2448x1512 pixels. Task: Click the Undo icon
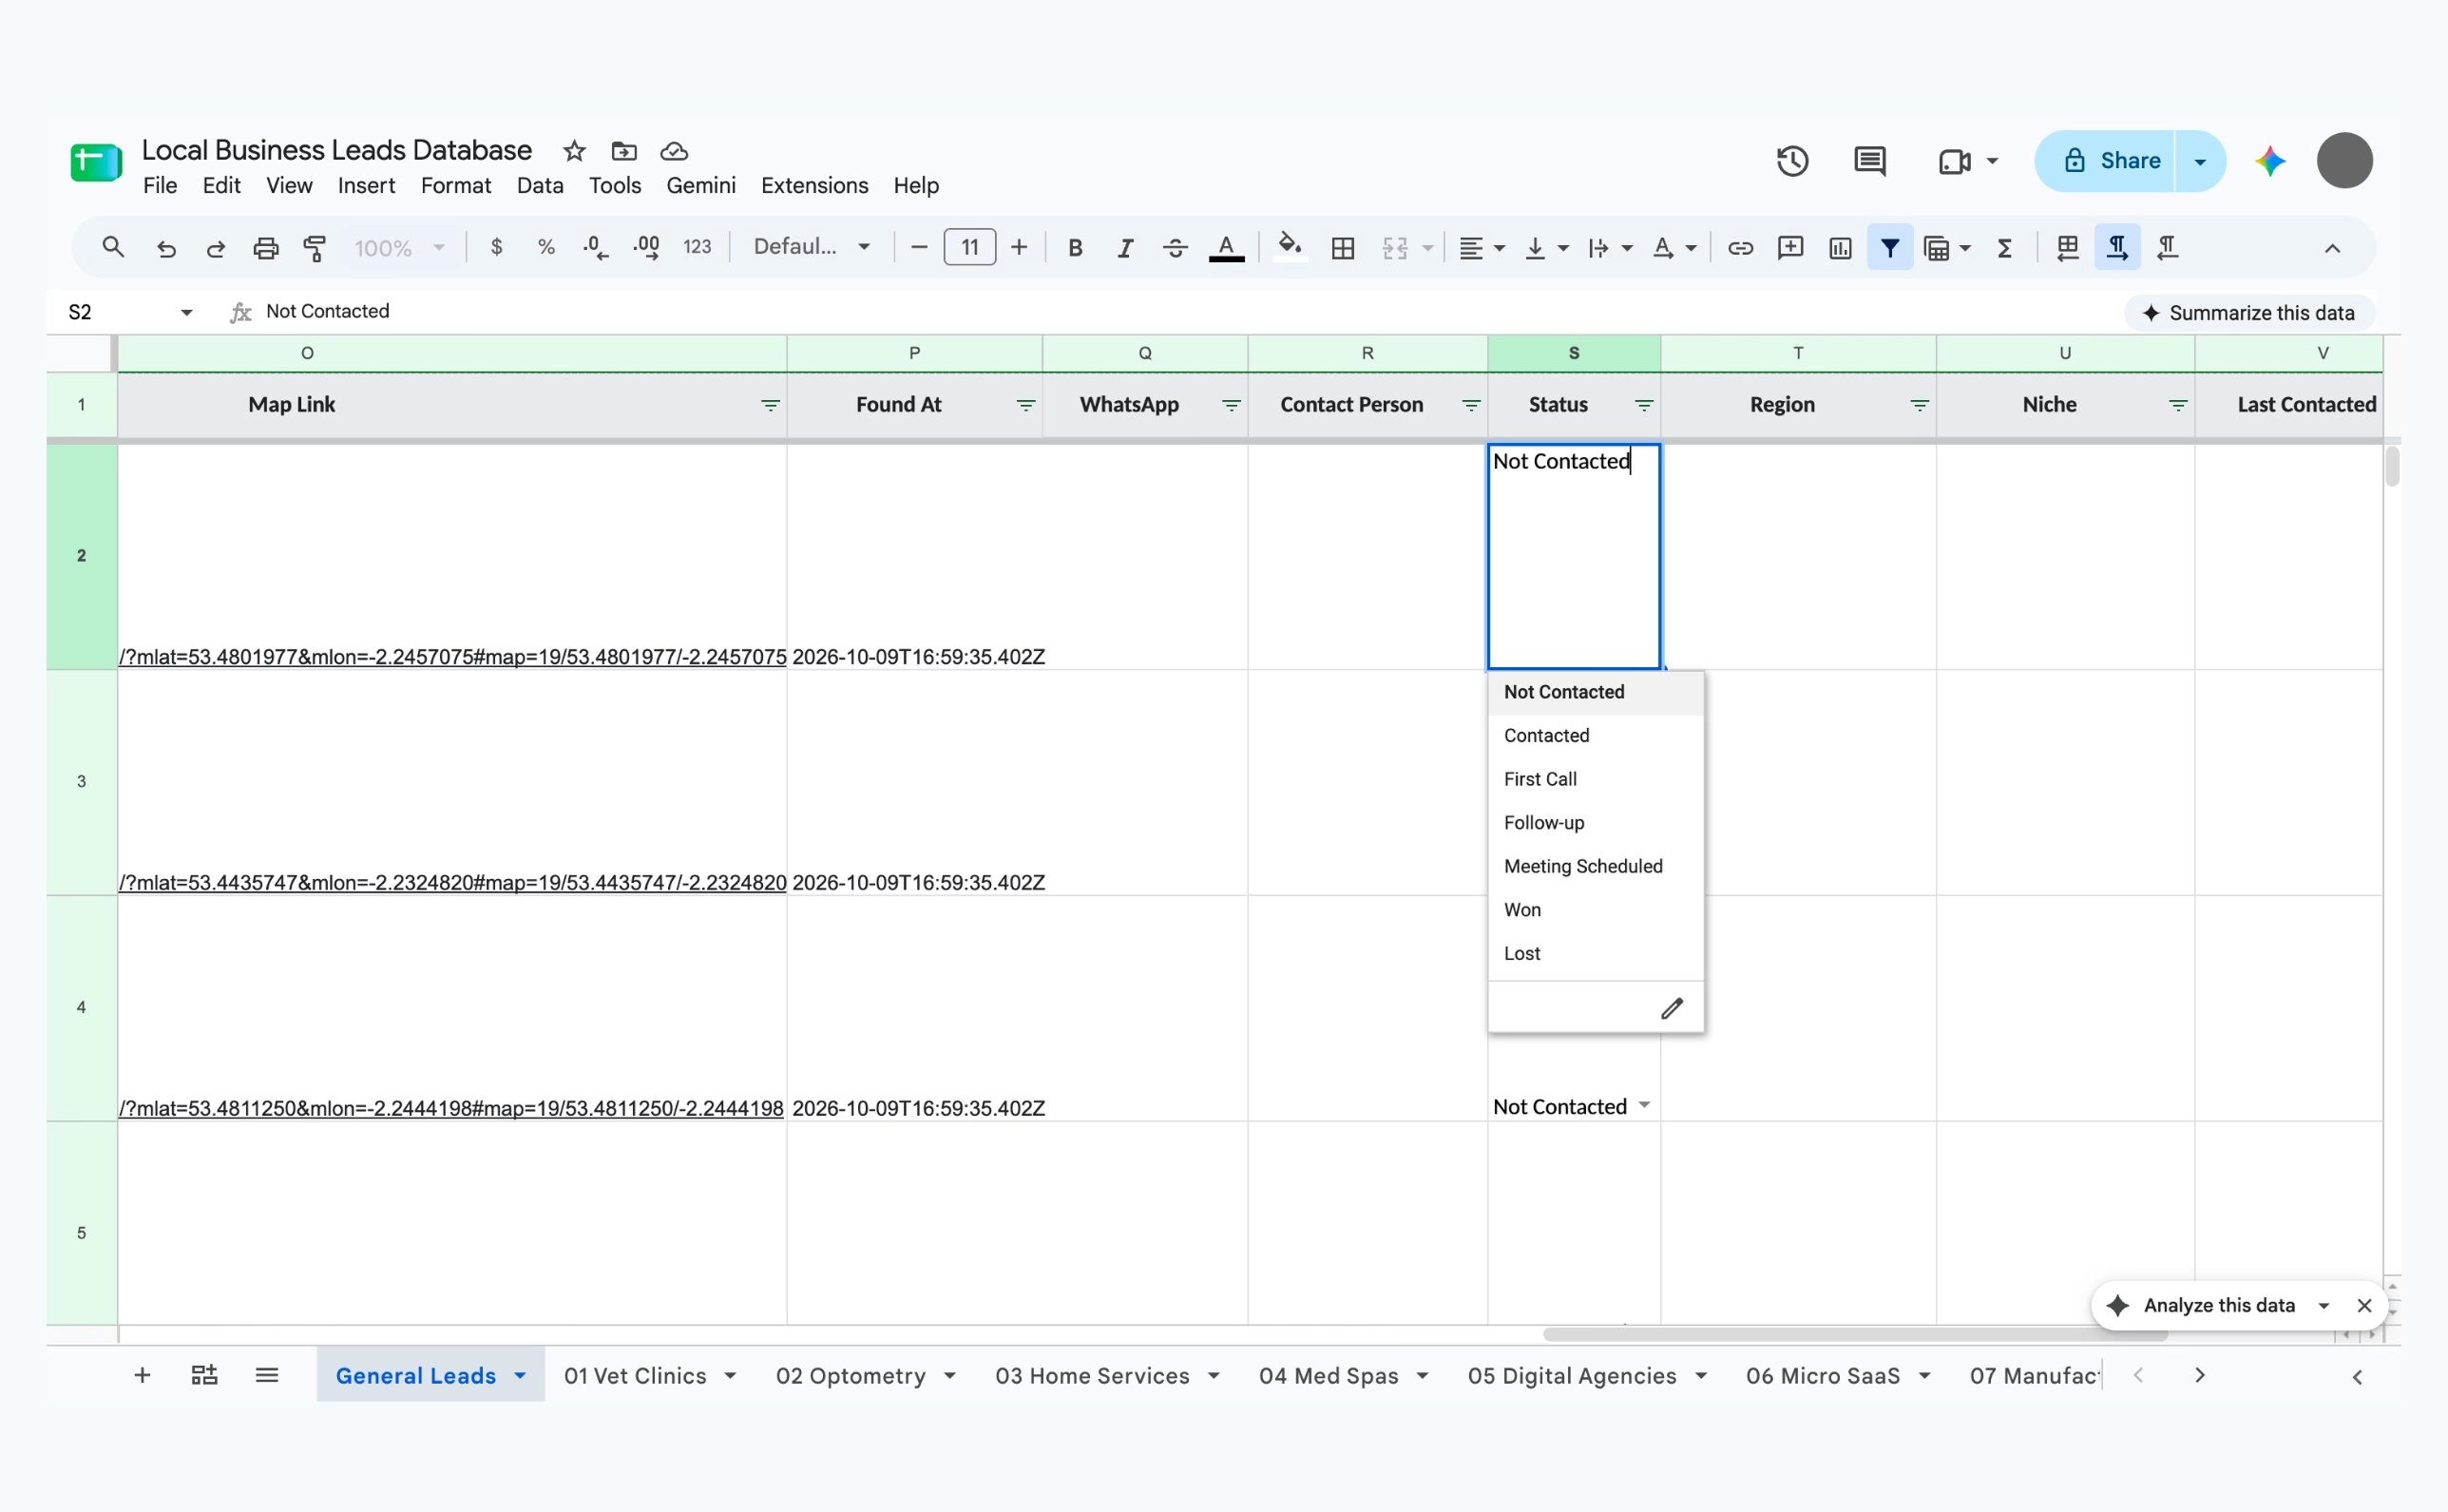coord(166,248)
